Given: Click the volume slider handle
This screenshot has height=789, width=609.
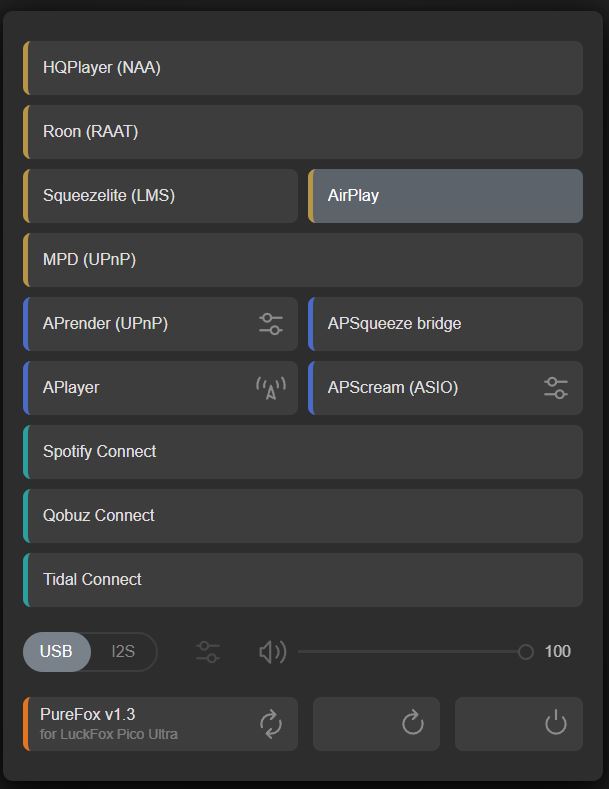Looking at the screenshot, I should coord(525,652).
